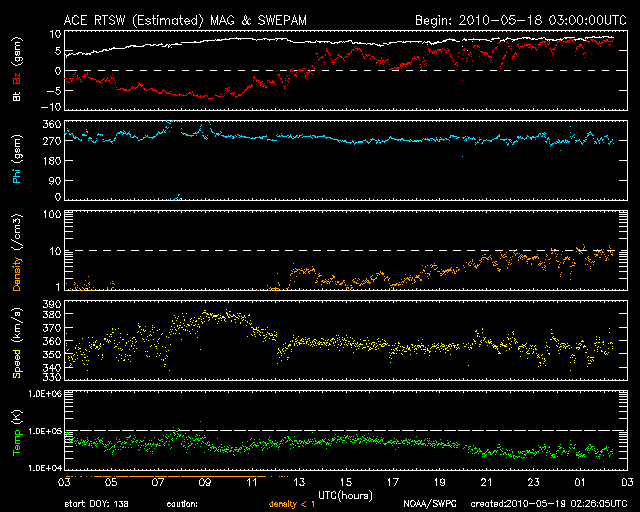Click the '01' hour tick label
640x512 pixels.
[580, 482]
